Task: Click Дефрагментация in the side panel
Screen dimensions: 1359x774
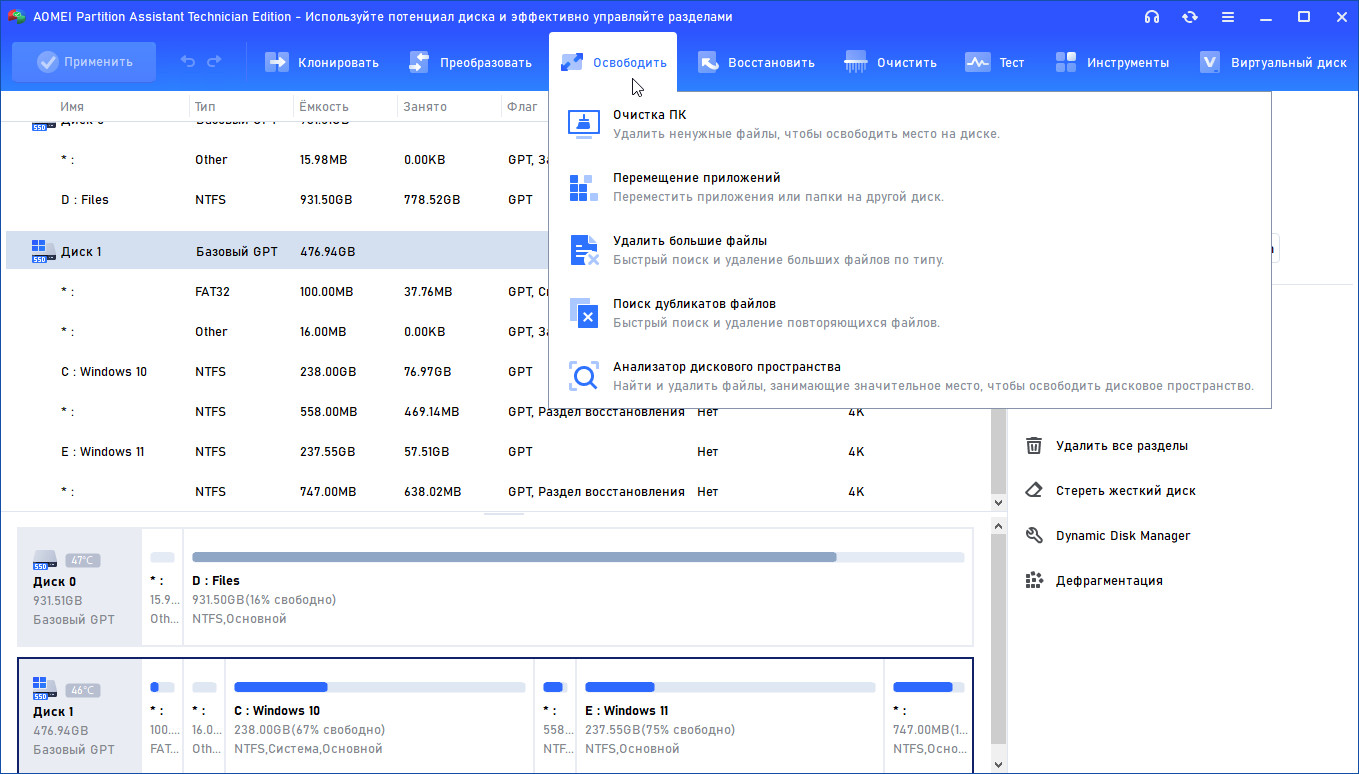Action: click(x=1108, y=581)
